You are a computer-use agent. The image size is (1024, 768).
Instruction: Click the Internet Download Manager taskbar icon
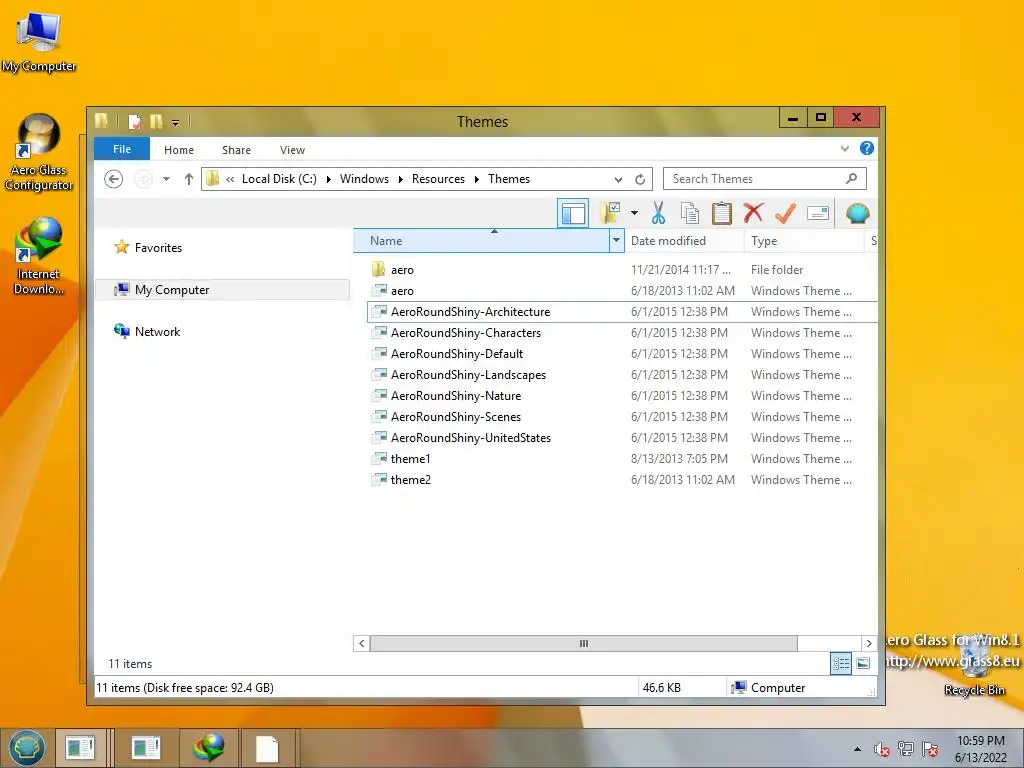pos(209,748)
